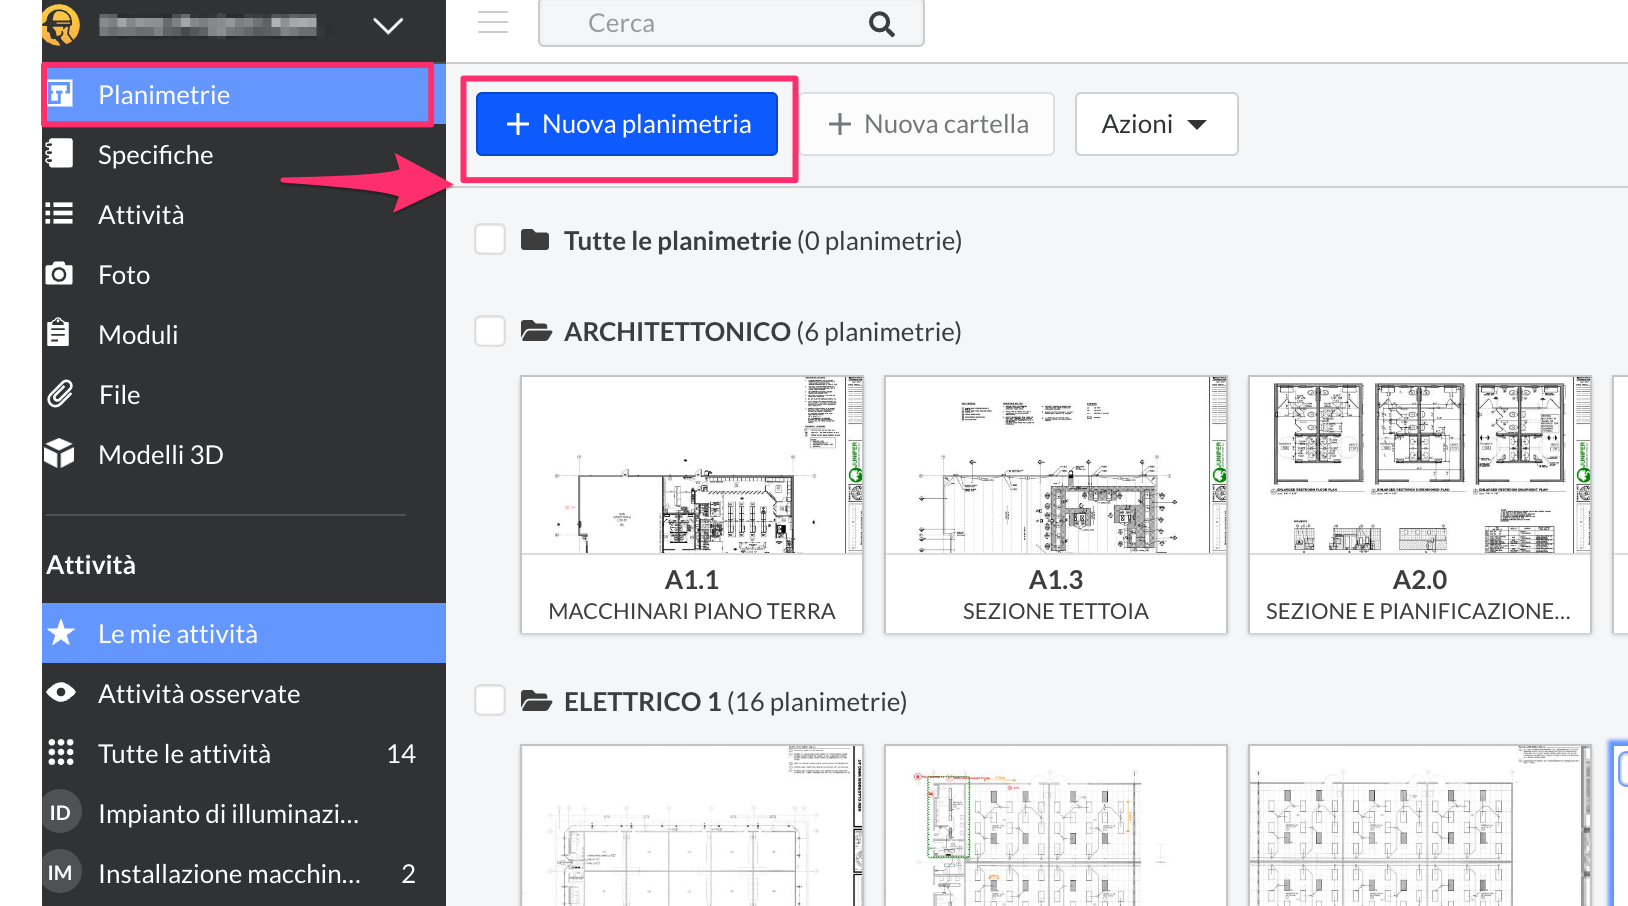Expand the project selector chevron
Image resolution: width=1628 pixels, height=906 pixels.
388,25
